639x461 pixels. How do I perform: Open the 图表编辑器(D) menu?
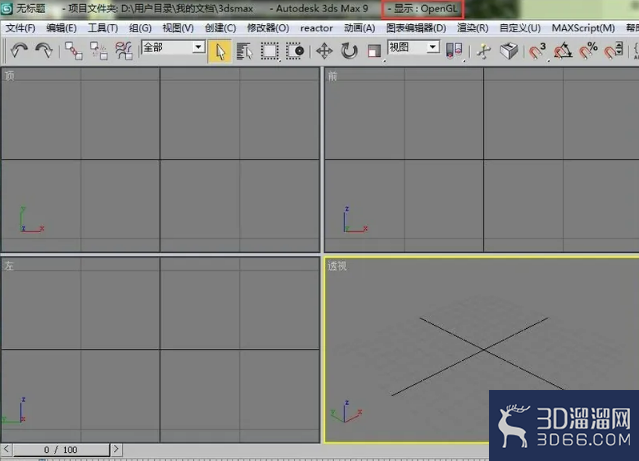click(x=416, y=28)
